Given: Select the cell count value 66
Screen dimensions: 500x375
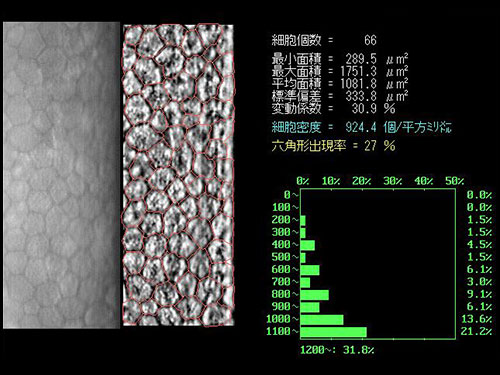Looking at the screenshot, I should pos(370,40).
